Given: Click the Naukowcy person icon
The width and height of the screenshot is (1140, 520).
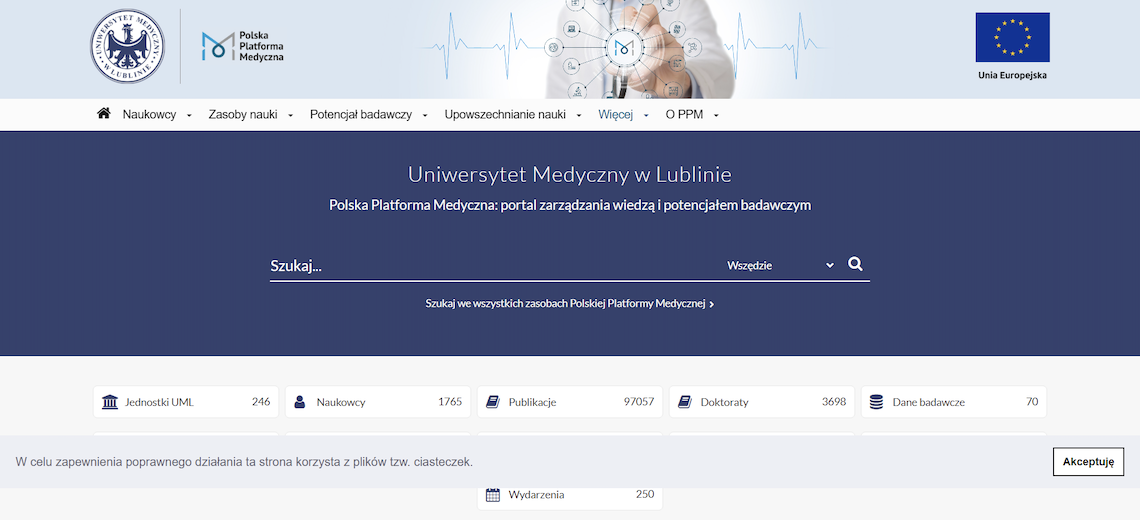Looking at the screenshot, I should pos(300,402).
